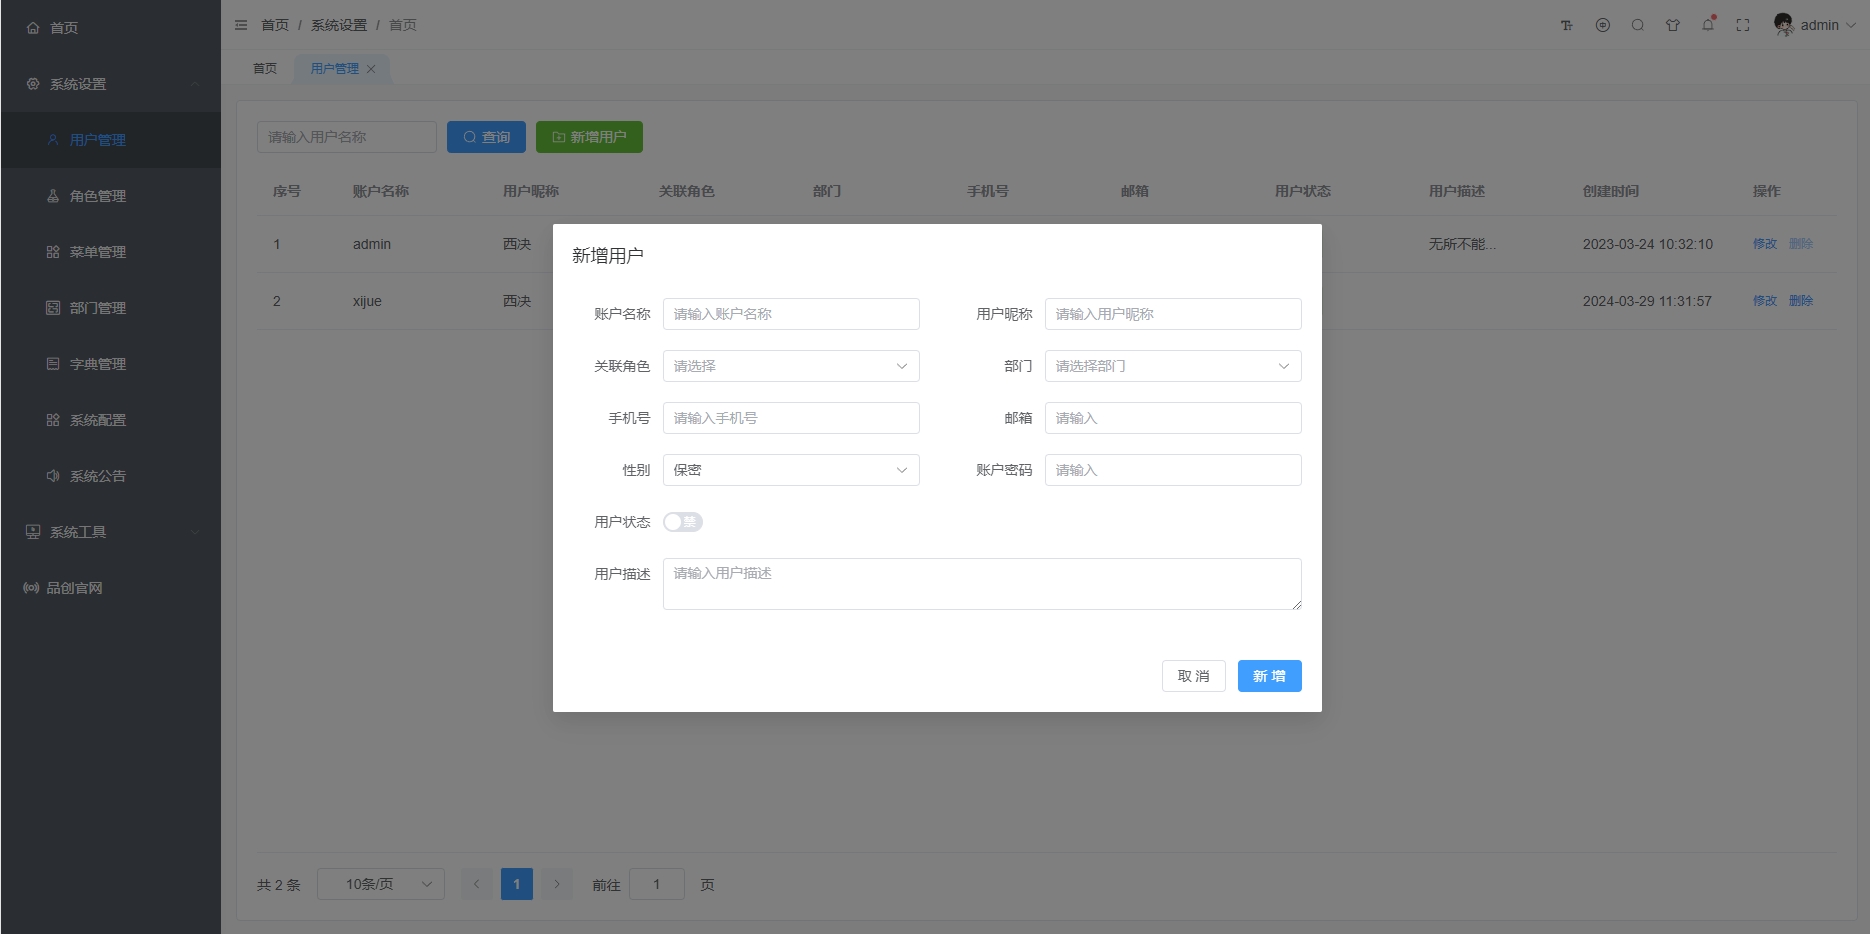
Task: Toggle fullscreen mode icon
Action: (1743, 25)
